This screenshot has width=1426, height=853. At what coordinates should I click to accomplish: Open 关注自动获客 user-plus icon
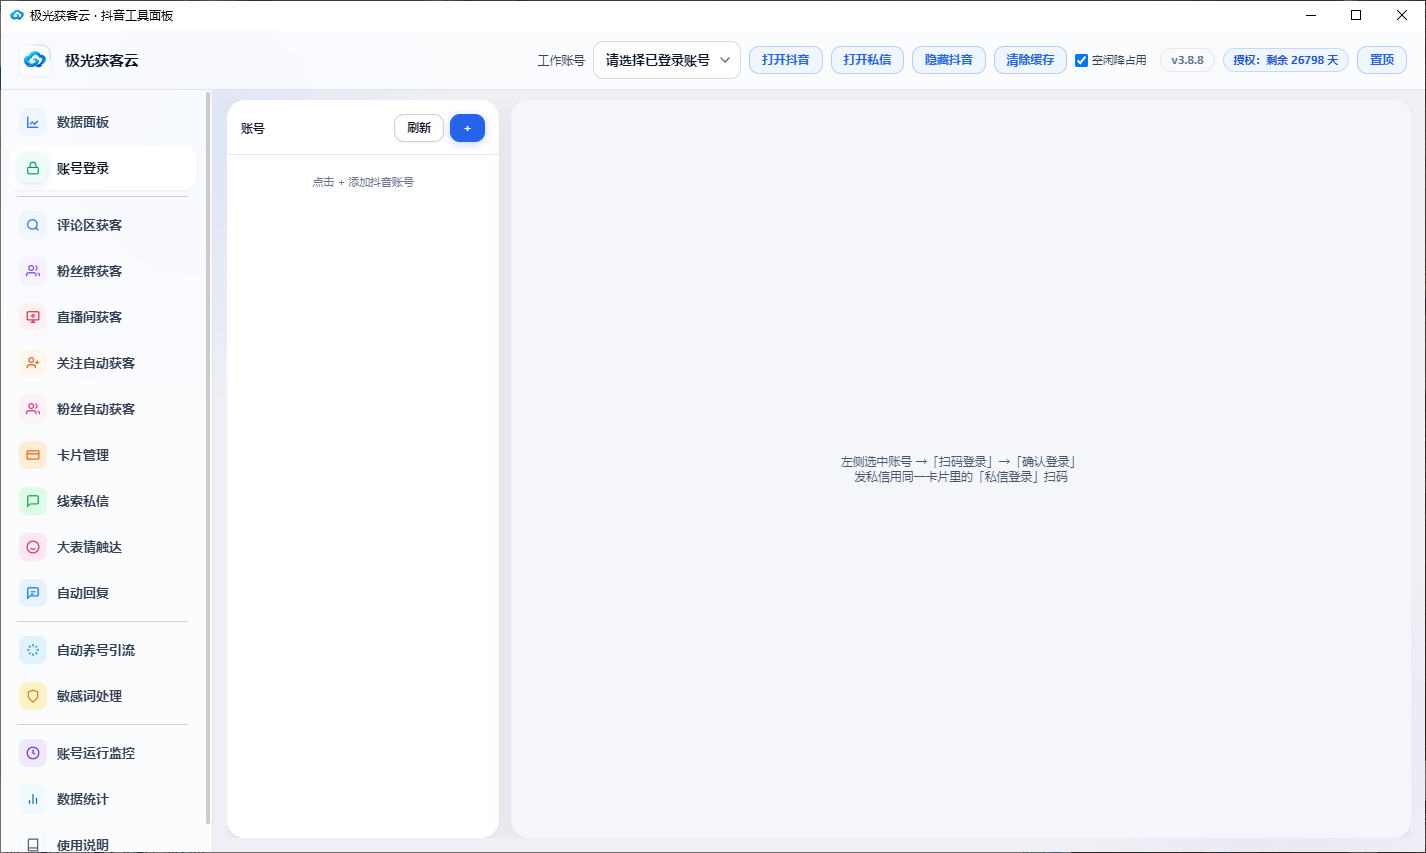[33, 363]
